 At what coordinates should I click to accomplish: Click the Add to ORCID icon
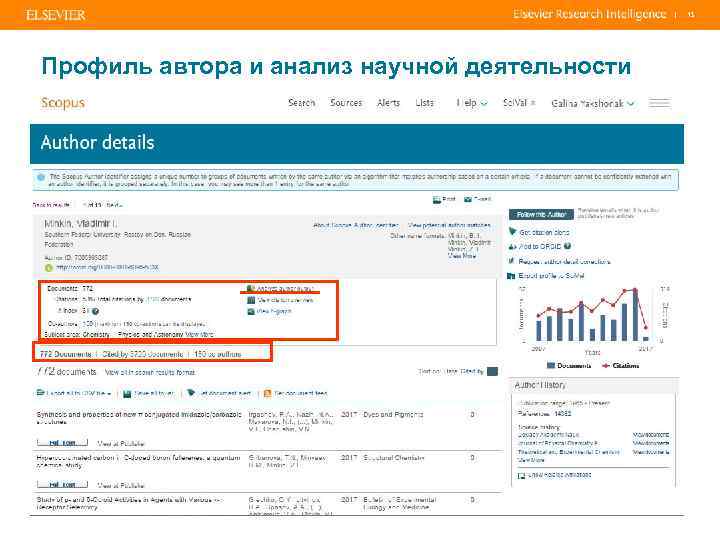click(512, 247)
